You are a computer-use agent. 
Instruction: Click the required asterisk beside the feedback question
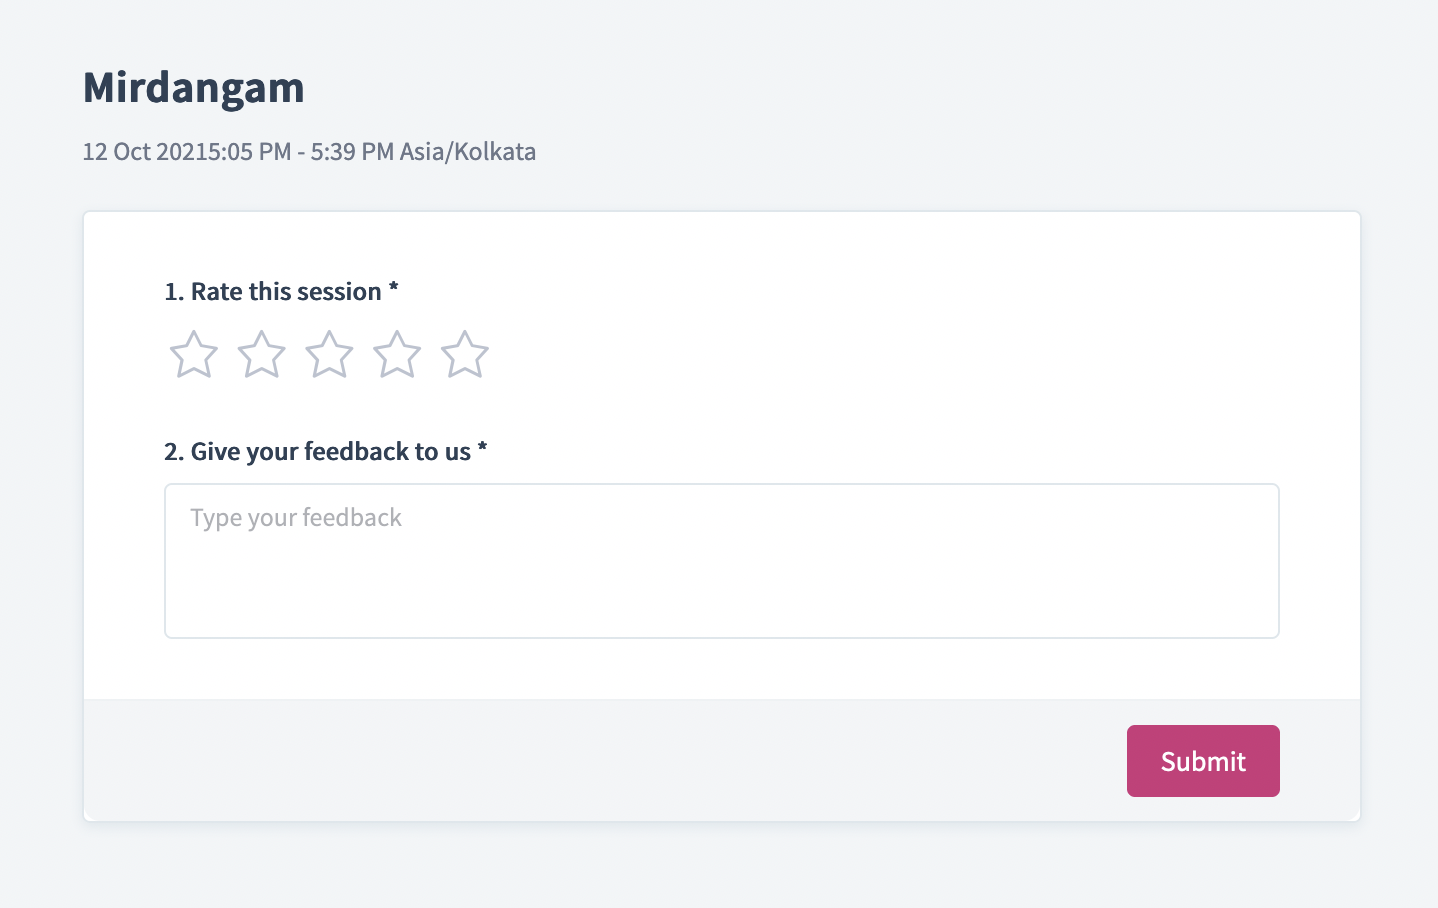pyautogui.click(x=482, y=449)
